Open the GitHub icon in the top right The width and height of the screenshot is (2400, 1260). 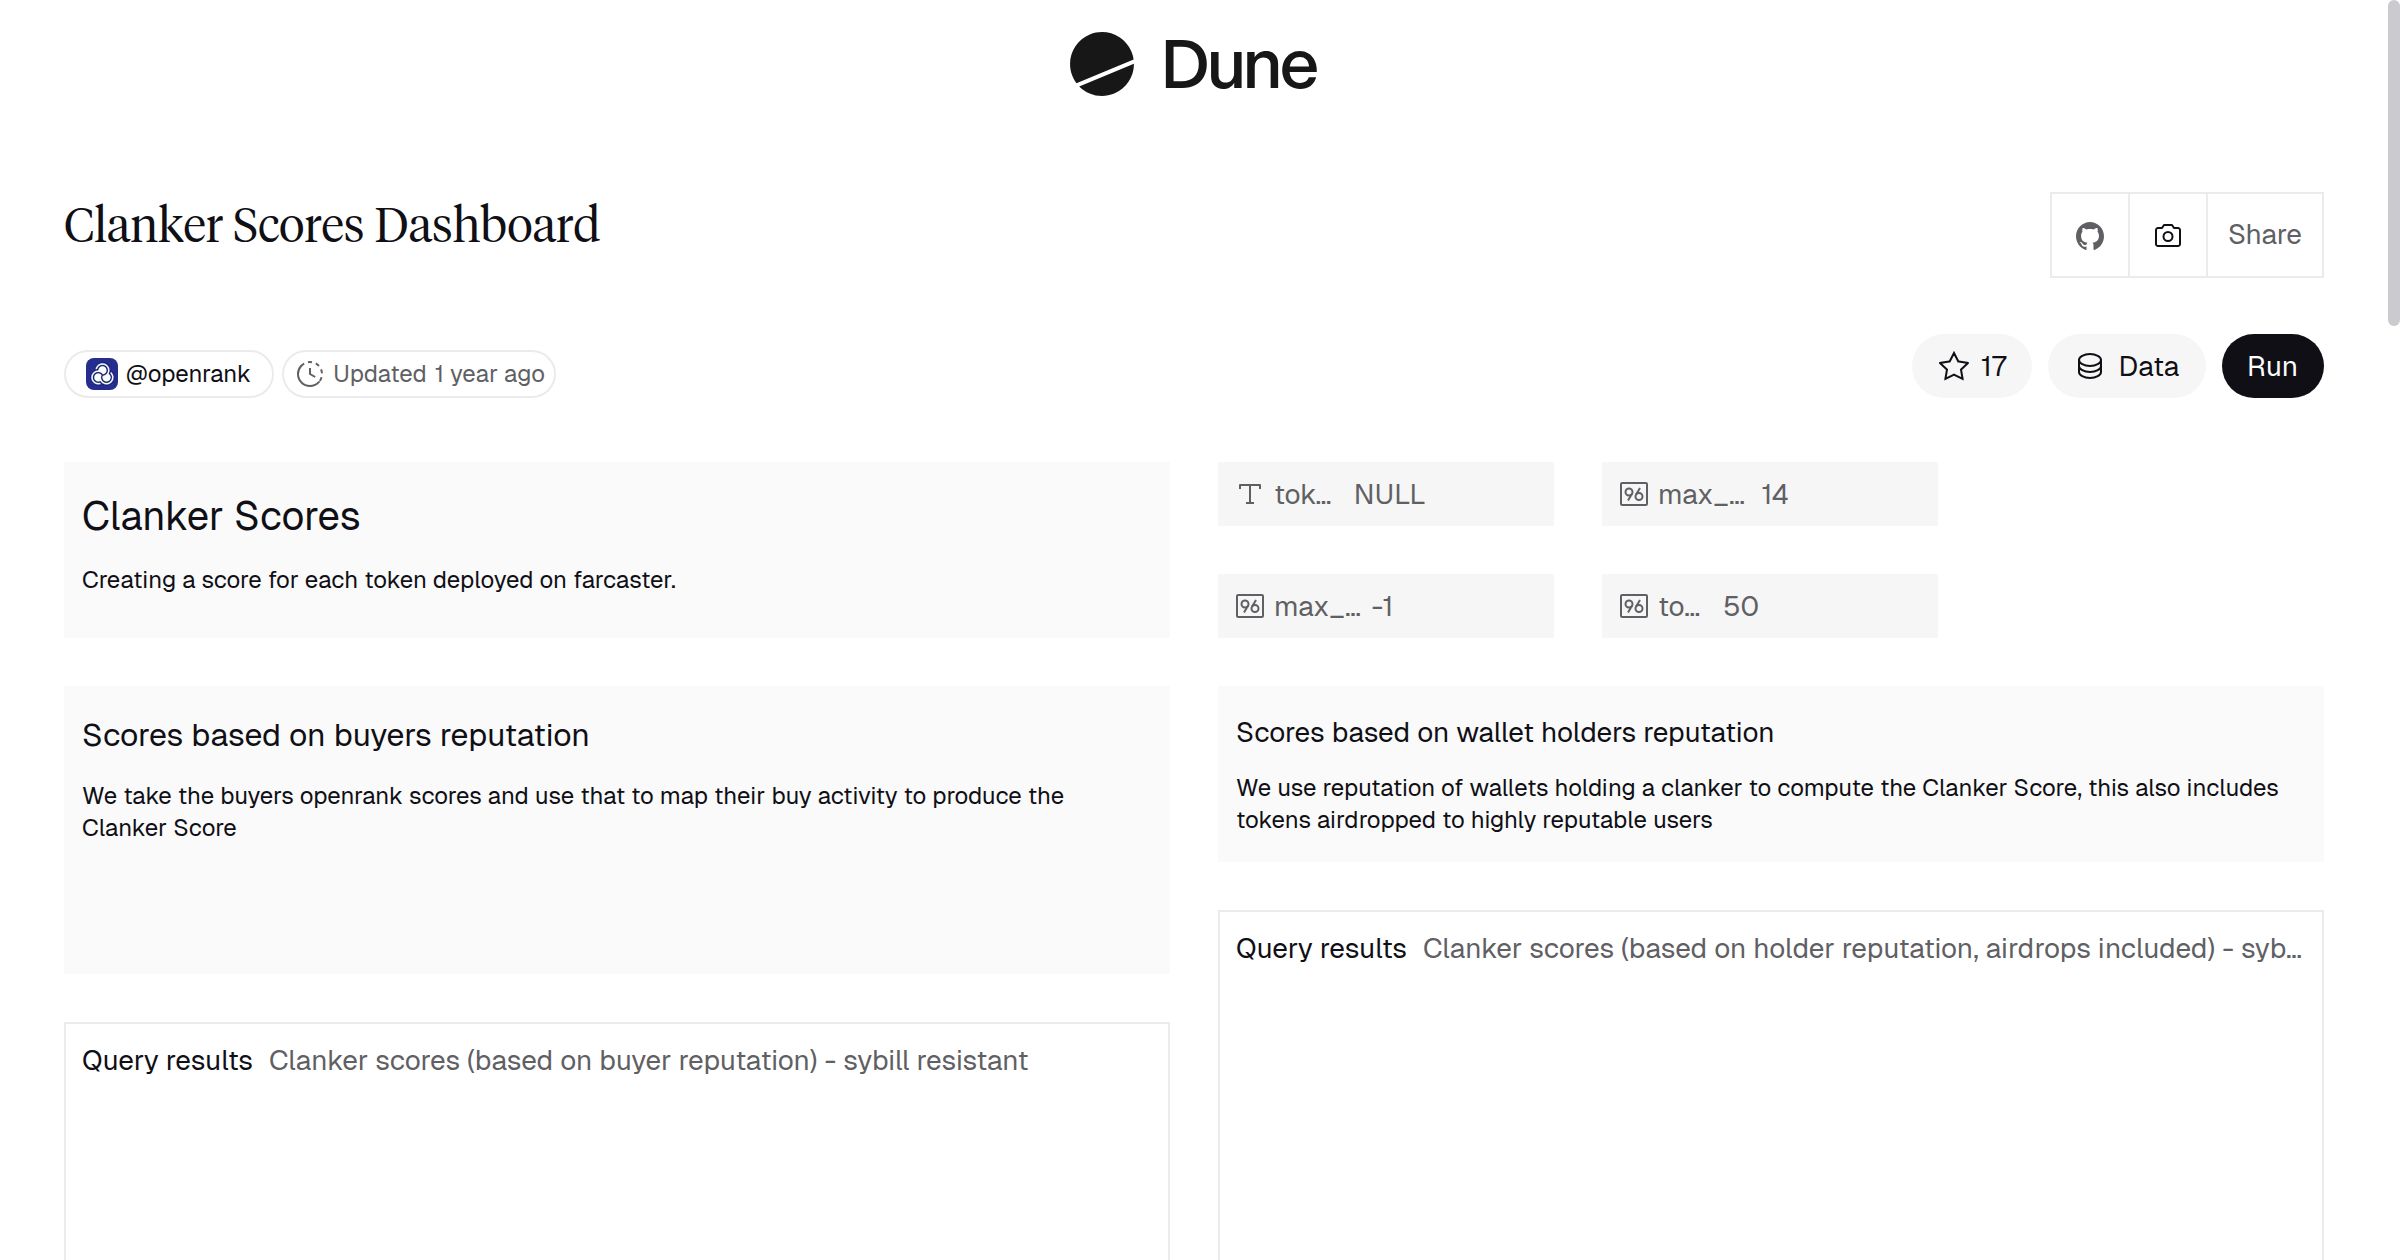click(x=2090, y=234)
